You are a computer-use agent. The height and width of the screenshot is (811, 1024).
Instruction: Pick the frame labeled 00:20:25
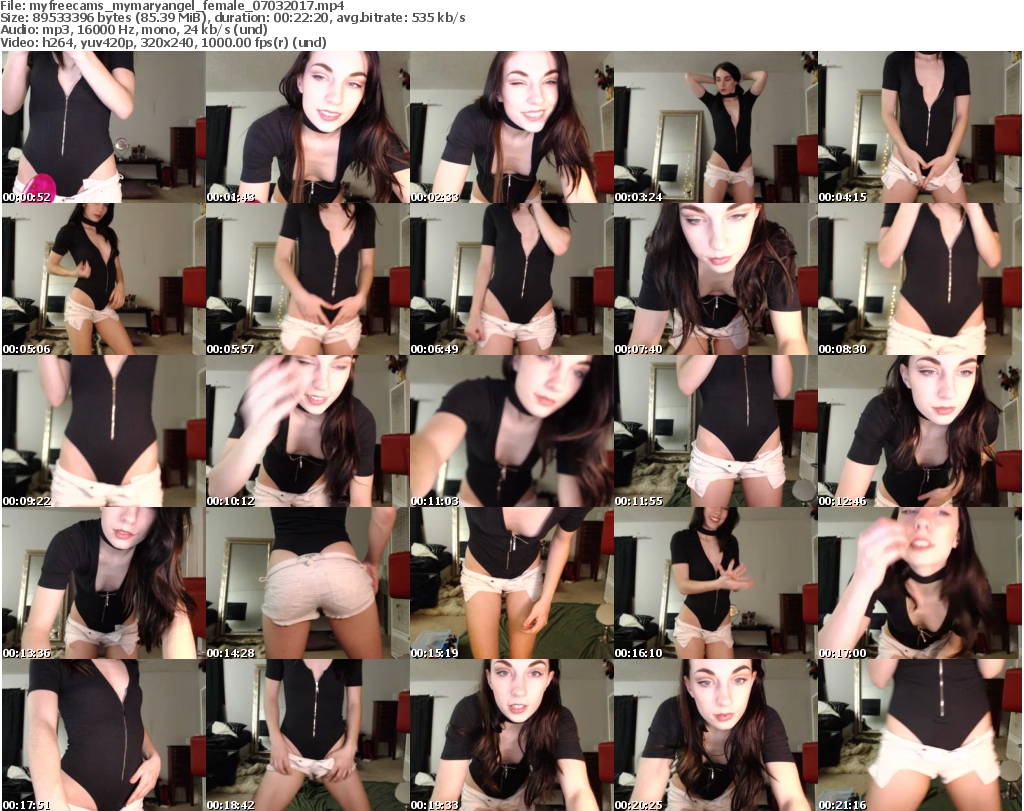[716, 735]
